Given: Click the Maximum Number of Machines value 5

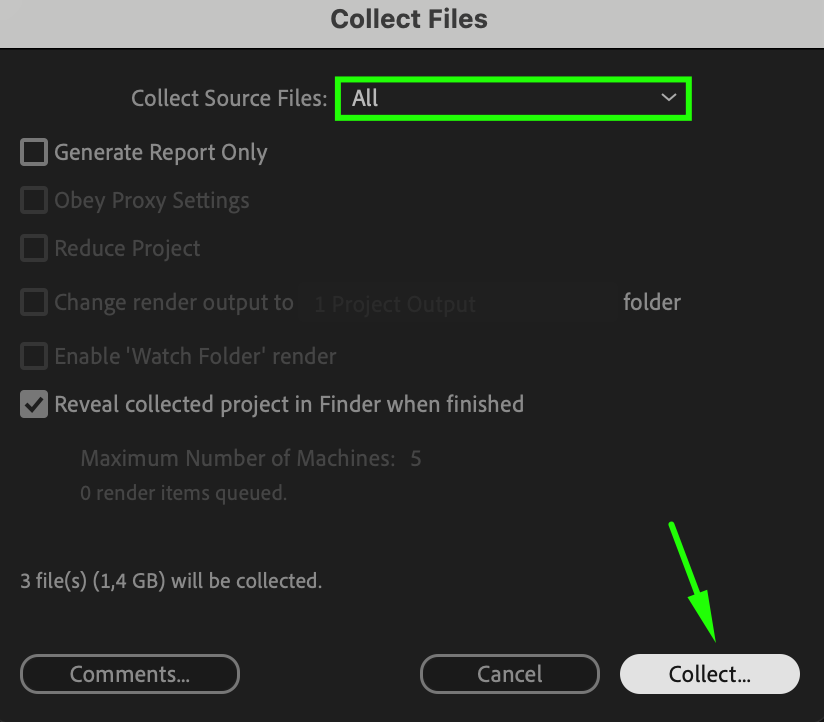Looking at the screenshot, I should point(415,459).
